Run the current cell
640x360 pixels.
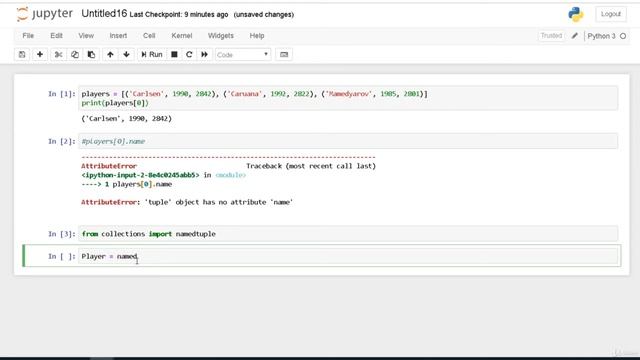(152, 54)
